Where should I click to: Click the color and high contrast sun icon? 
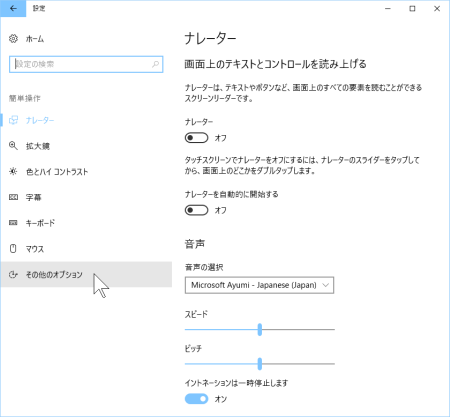point(13,171)
